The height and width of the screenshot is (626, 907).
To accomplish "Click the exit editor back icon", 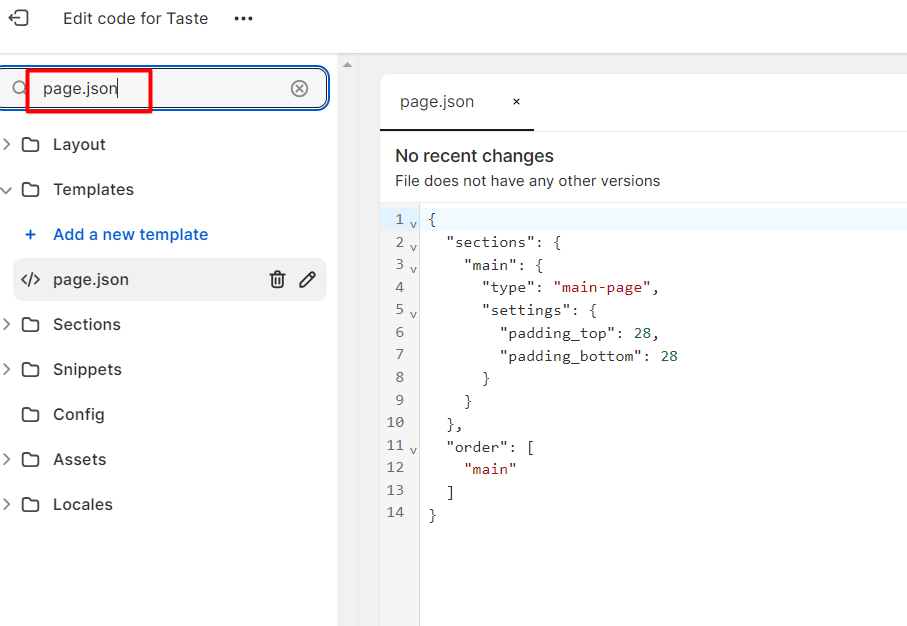I will (x=18, y=18).
